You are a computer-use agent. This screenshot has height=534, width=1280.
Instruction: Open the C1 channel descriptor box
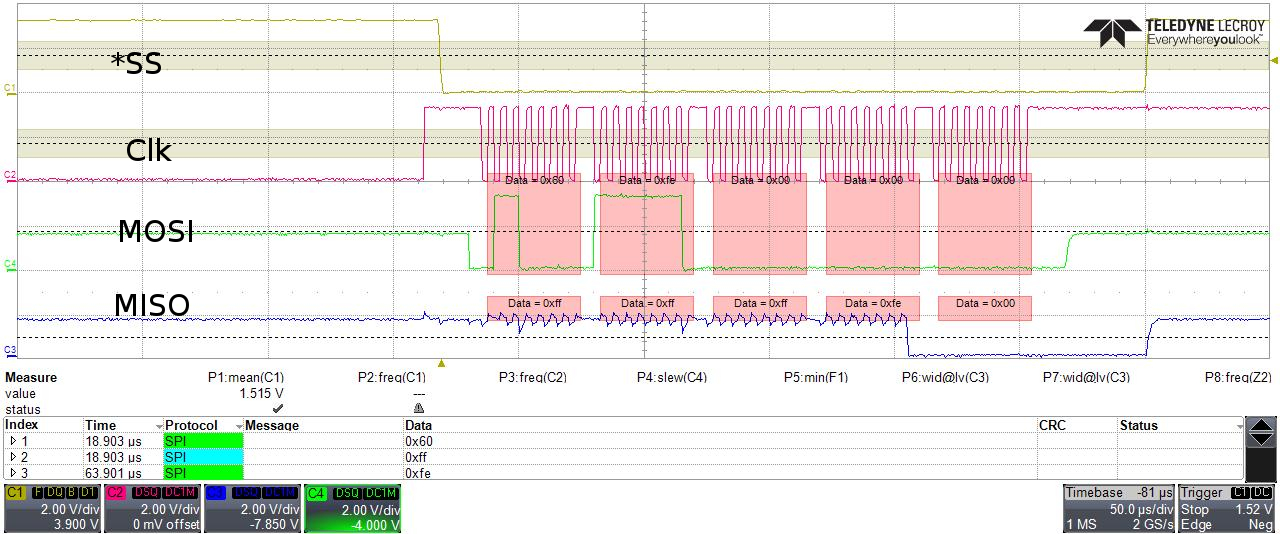pos(52,509)
